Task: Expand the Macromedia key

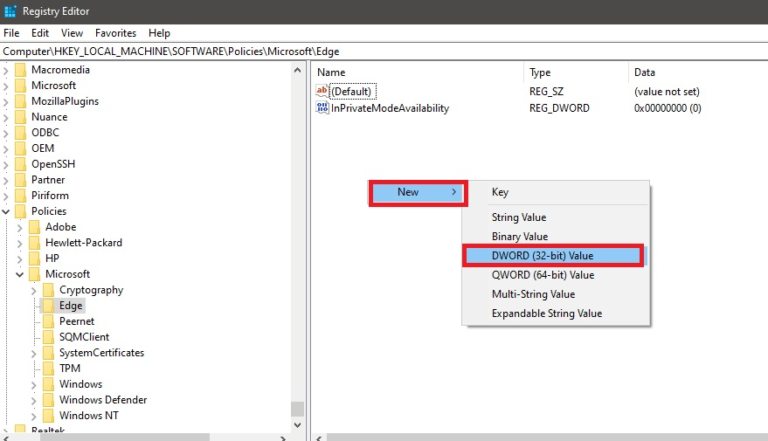Action: [6, 70]
